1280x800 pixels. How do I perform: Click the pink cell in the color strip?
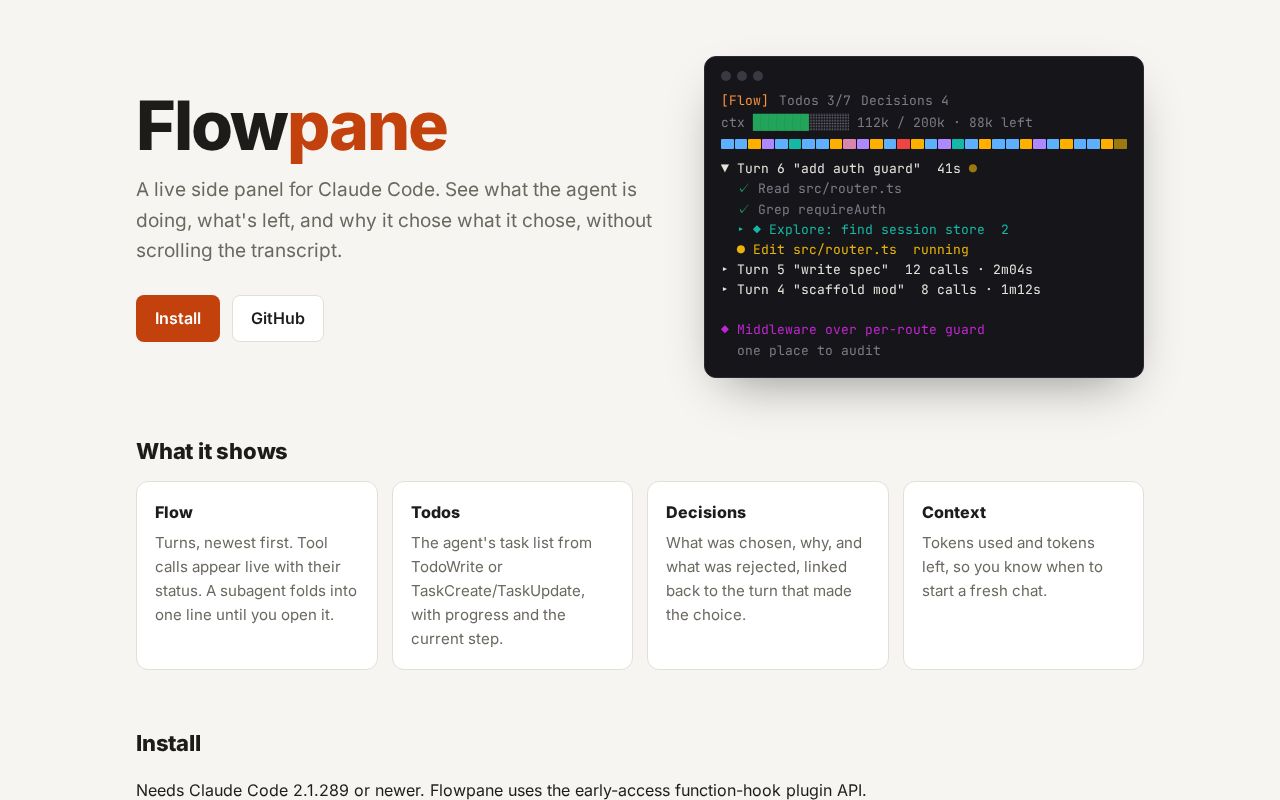[849, 144]
